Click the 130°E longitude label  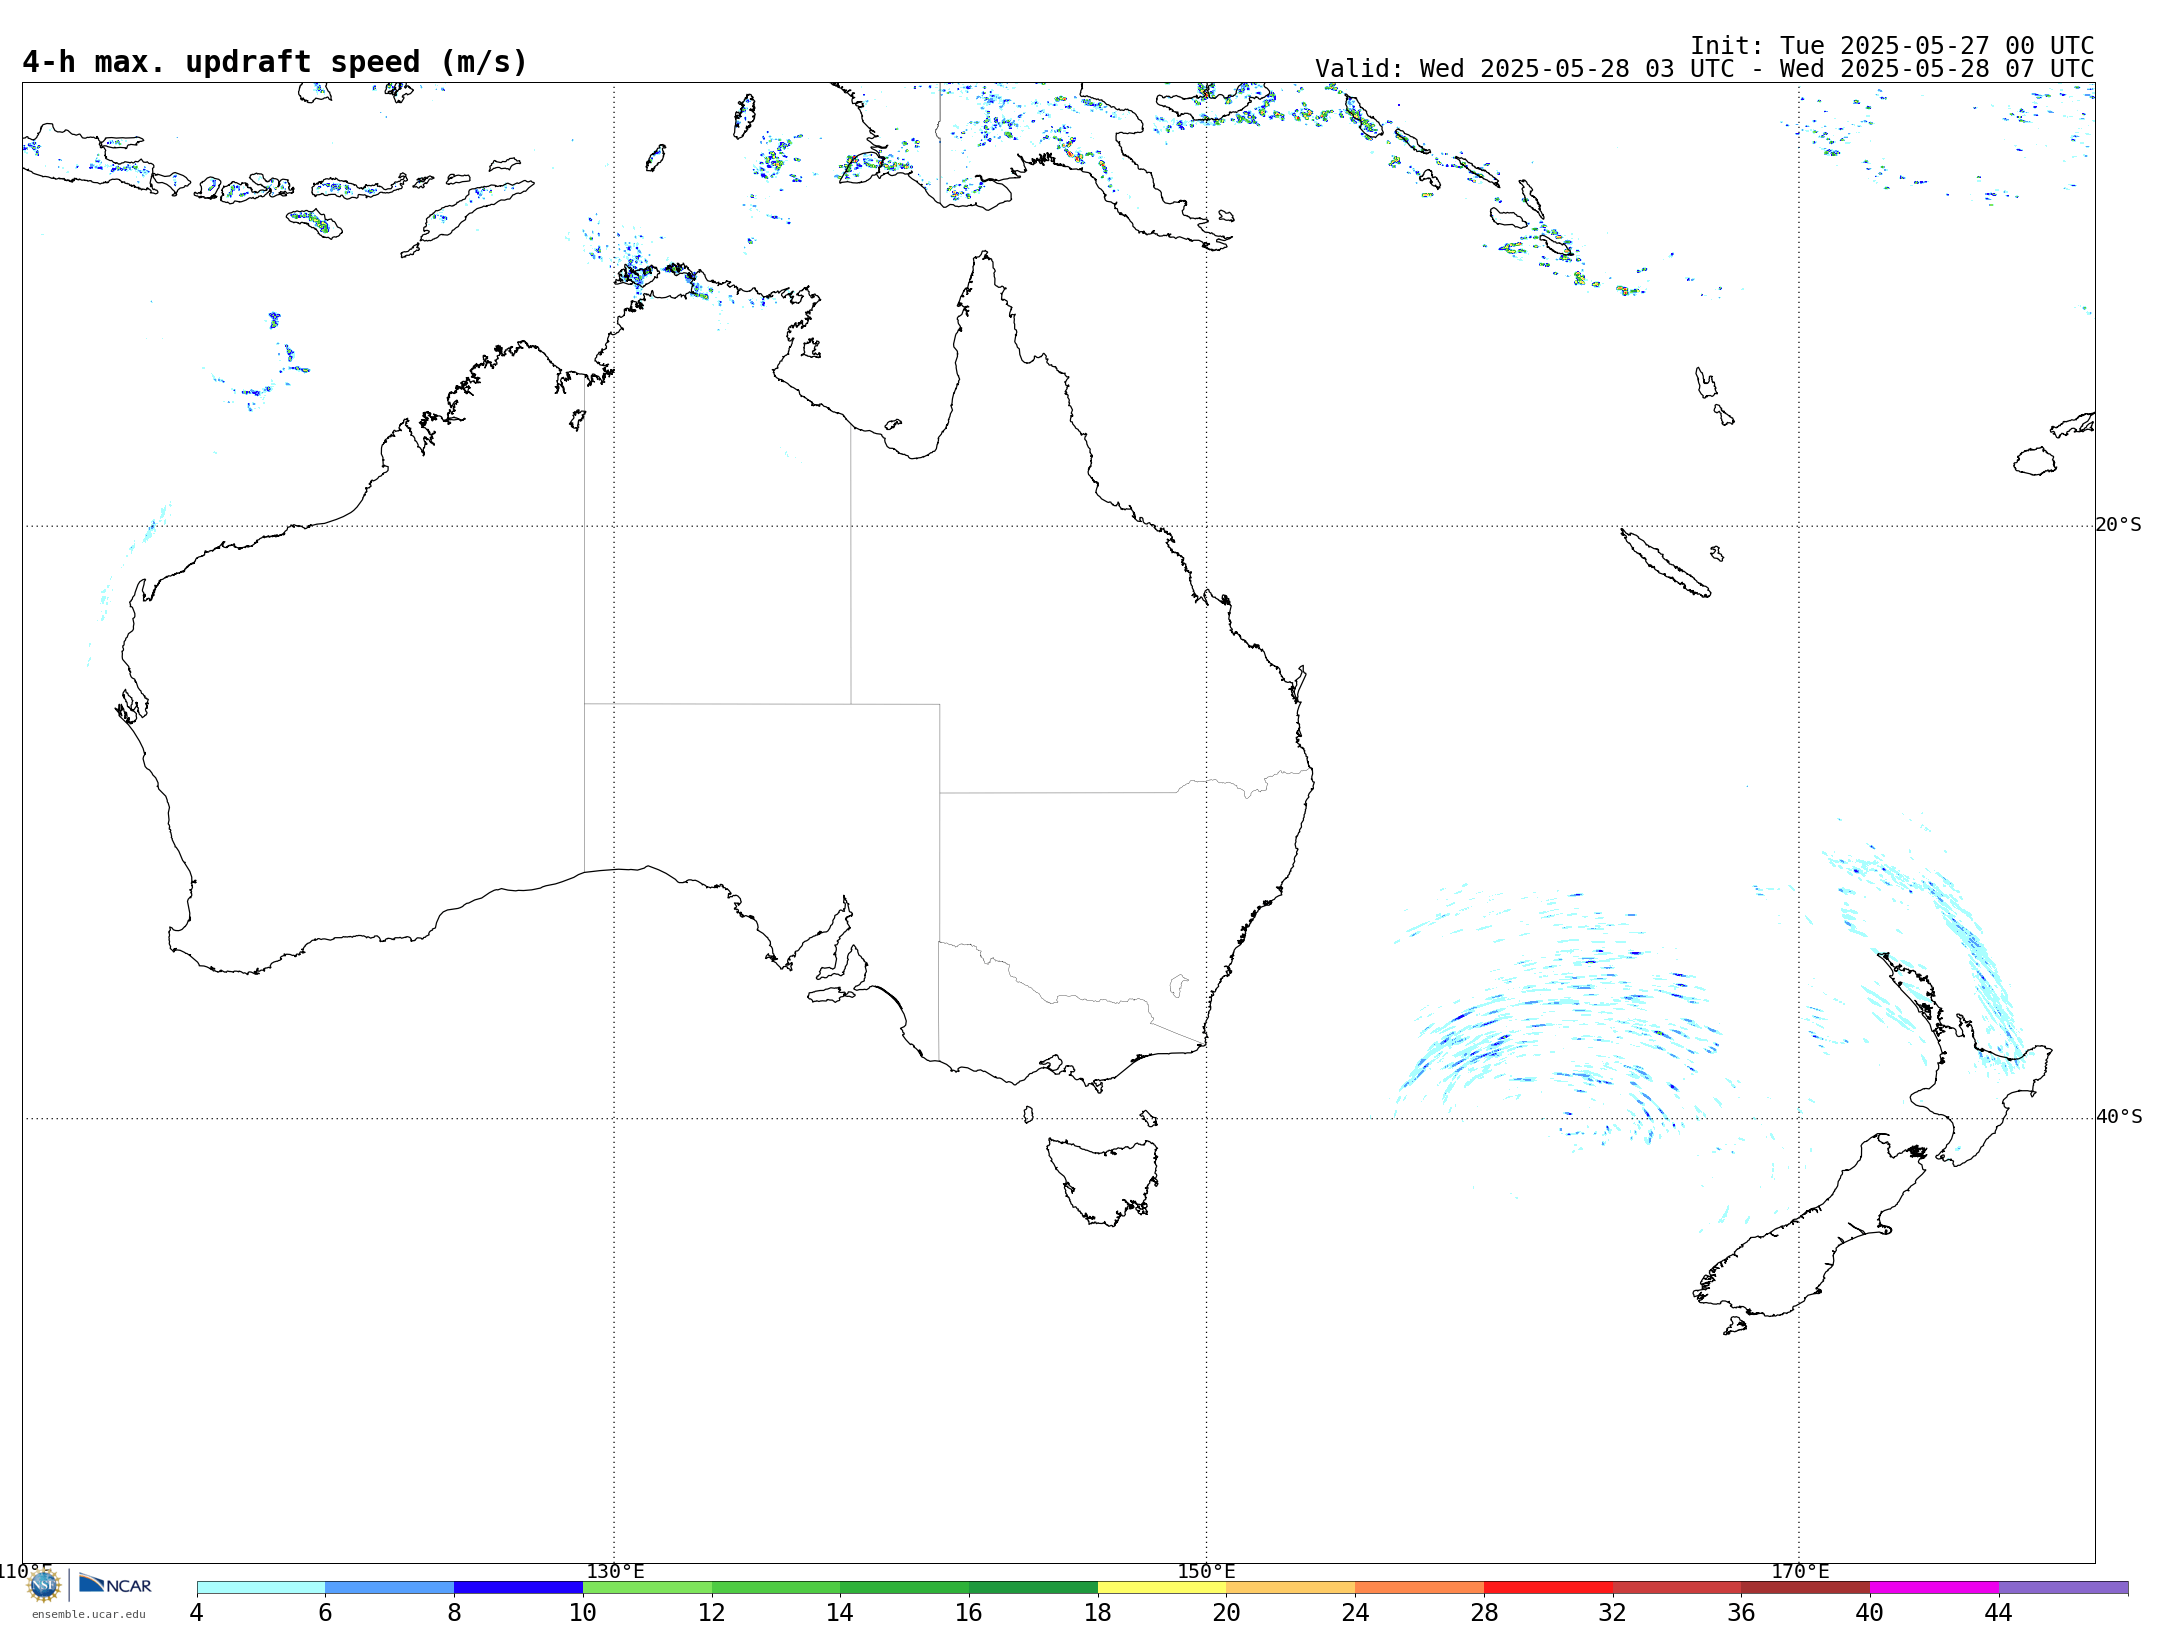[x=615, y=1572]
